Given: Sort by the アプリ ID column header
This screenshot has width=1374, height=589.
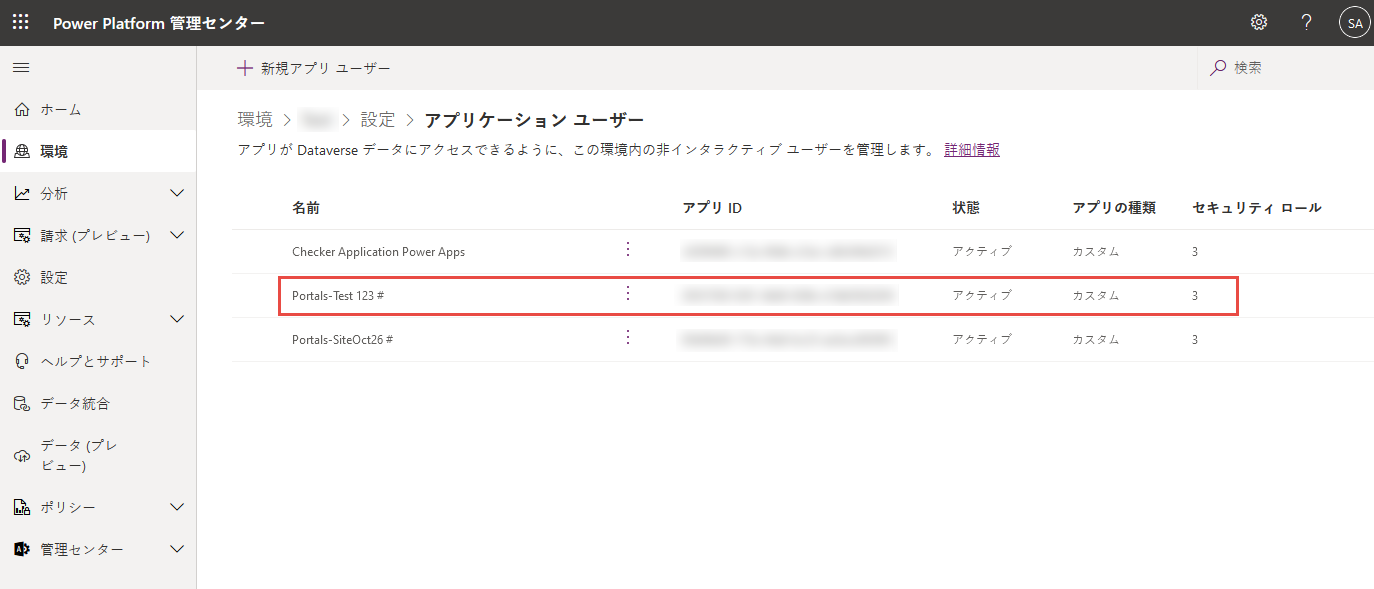Looking at the screenshot, I should (712, 208).
